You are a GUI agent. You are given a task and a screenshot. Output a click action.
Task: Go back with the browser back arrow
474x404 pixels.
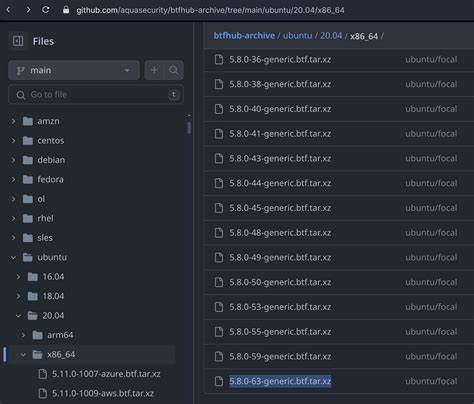(9, 10)
